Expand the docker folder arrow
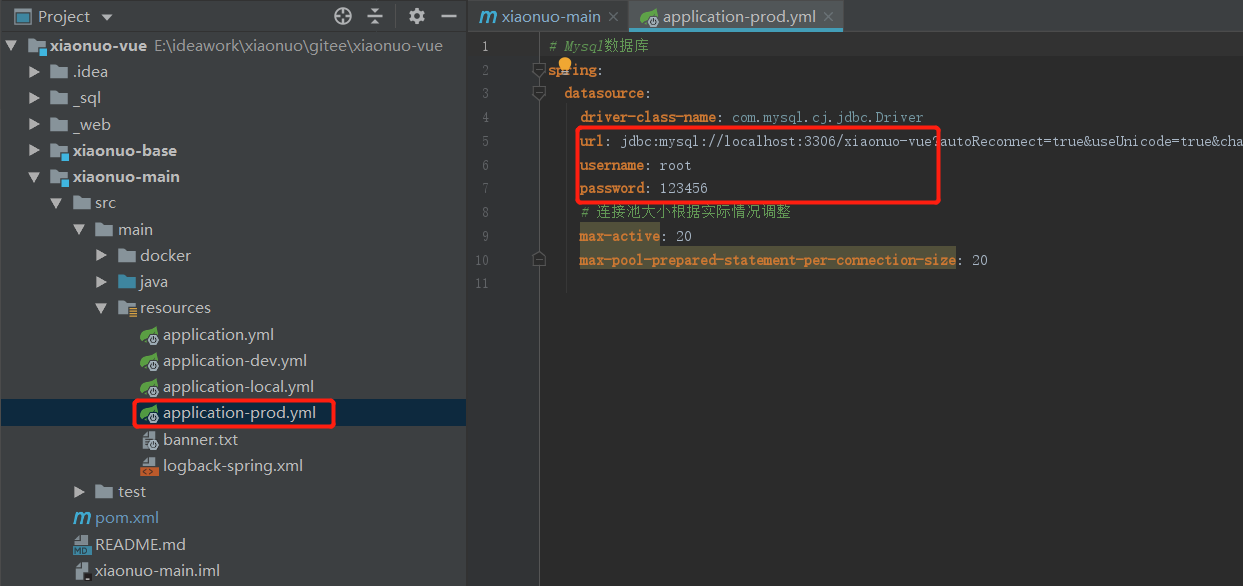Screen dimensions: 1243x586 point(101,256)
